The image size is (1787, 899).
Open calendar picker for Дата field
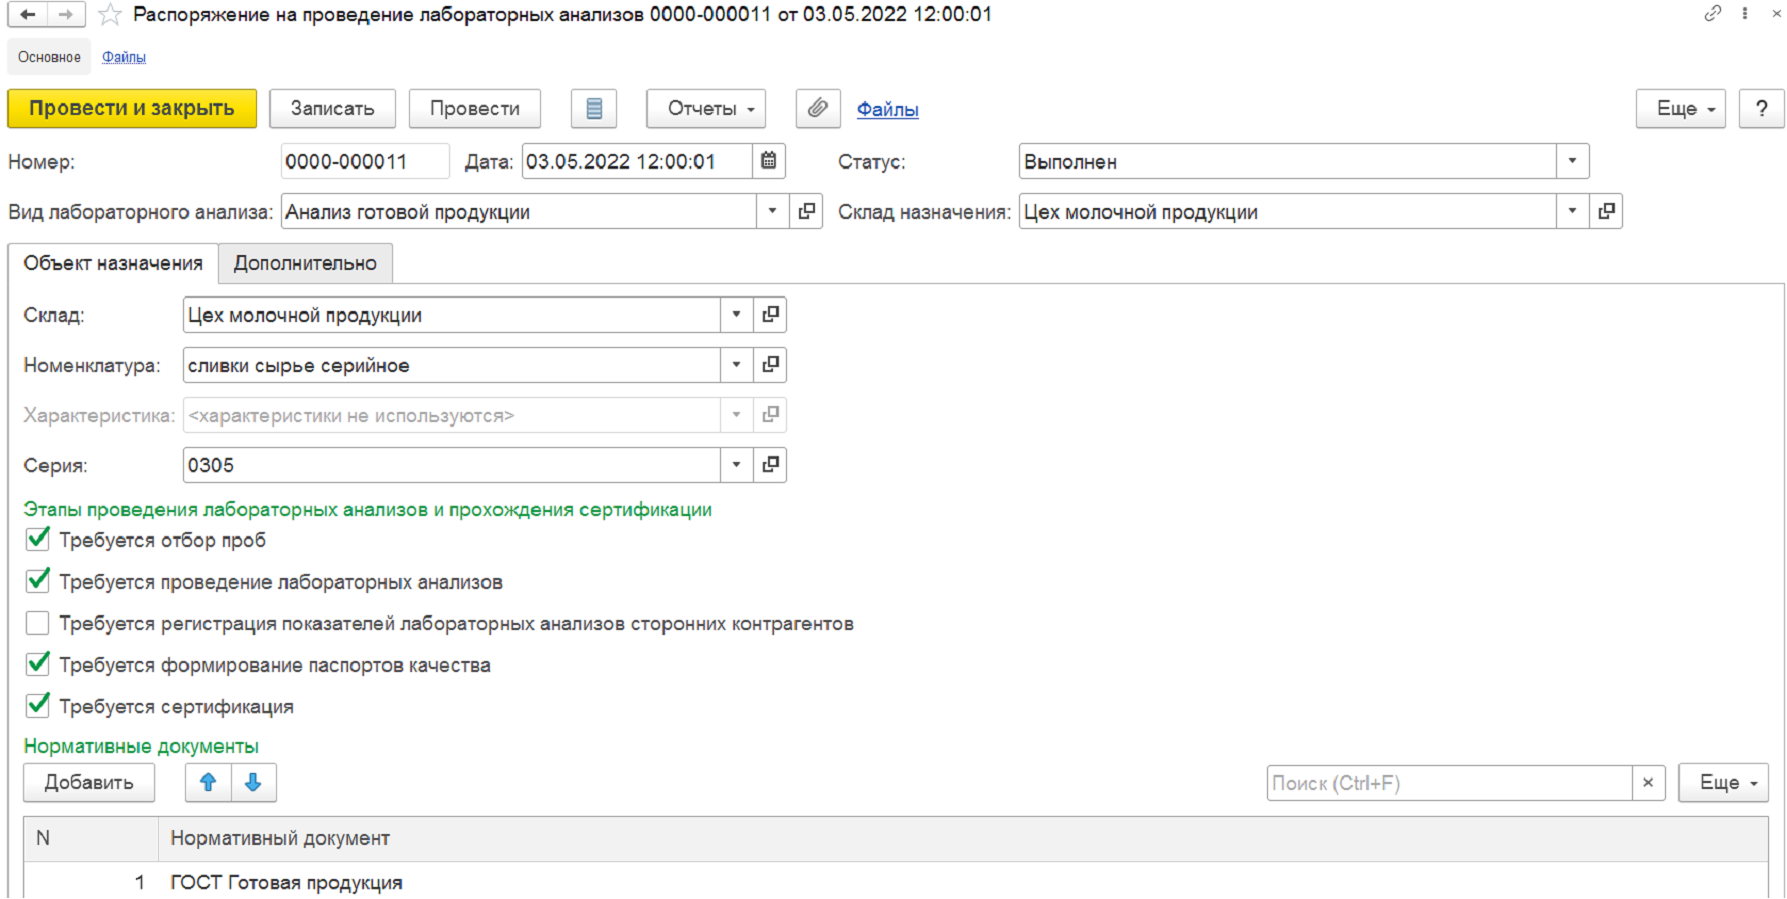pyautogui.click(x=769, y=161)
